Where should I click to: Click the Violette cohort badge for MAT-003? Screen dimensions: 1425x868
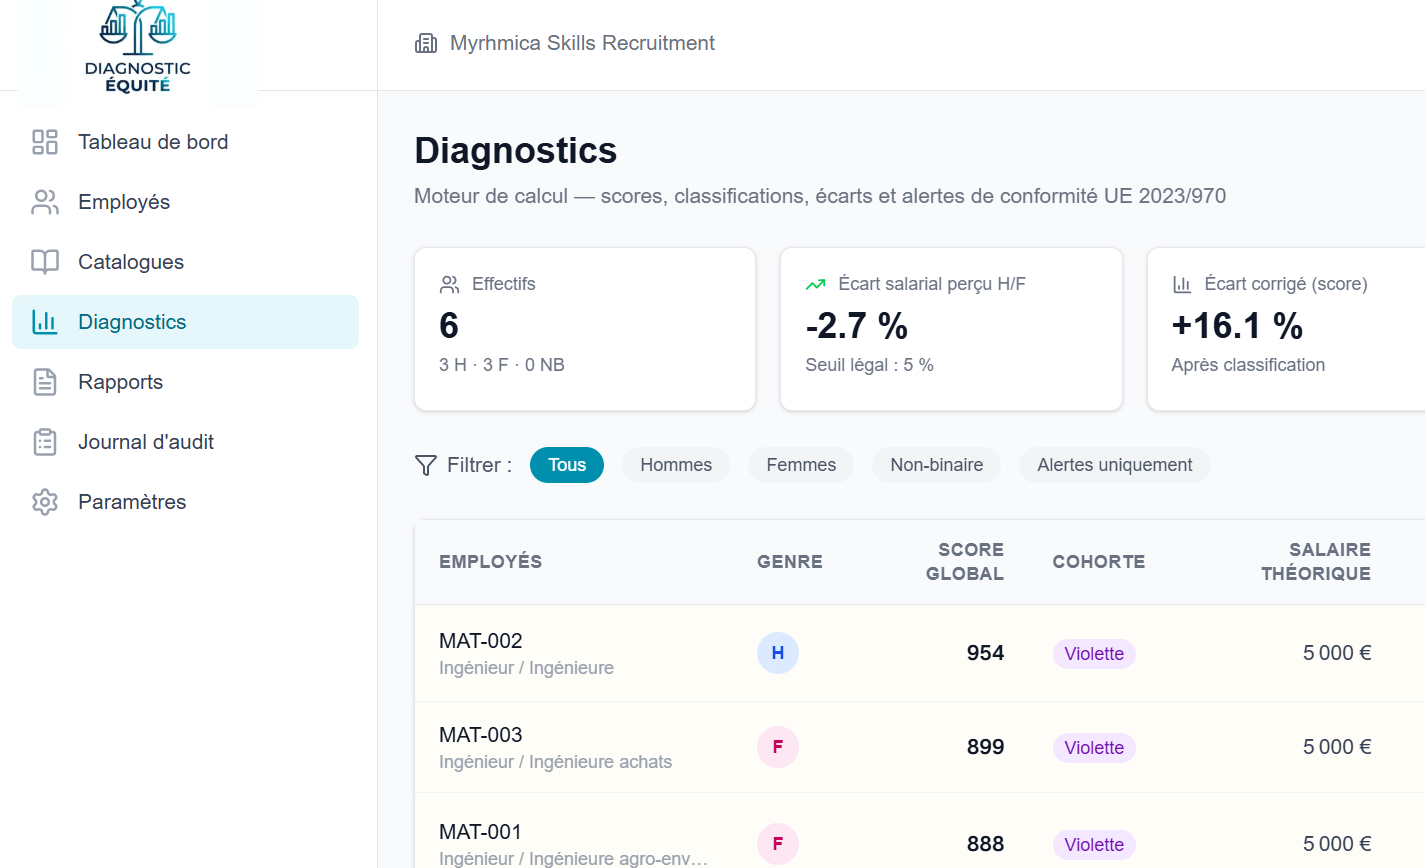pos(1094,748)
